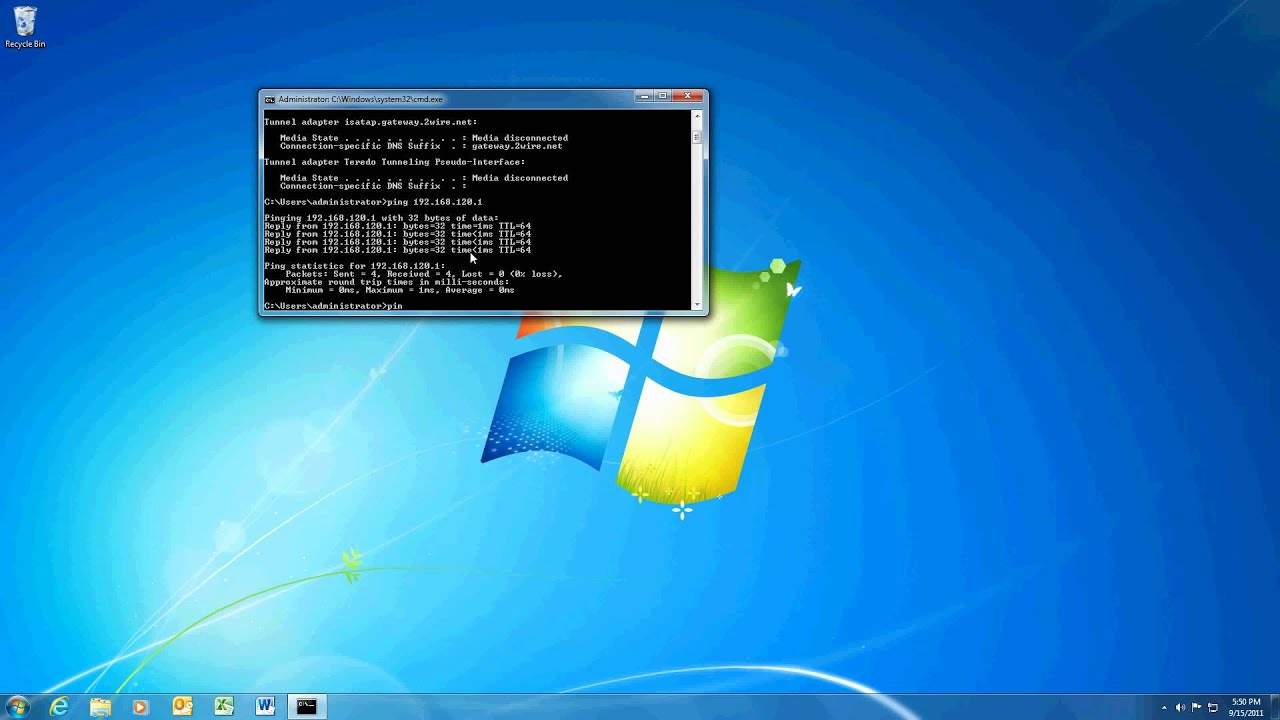Click 'Tunnel adapter Teredo Tunneling Pseudo-Interface:' line

(394, 162)
